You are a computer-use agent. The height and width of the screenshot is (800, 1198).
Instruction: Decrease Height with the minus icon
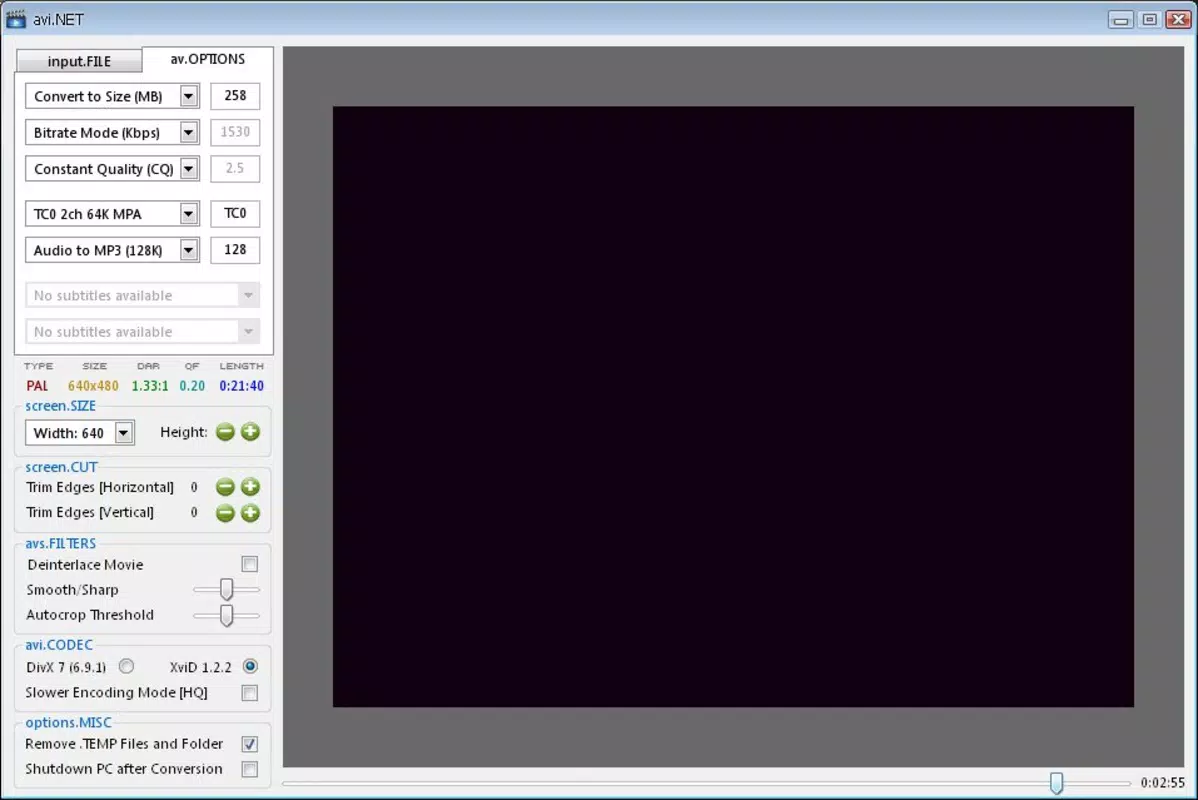tap(225, 432)
